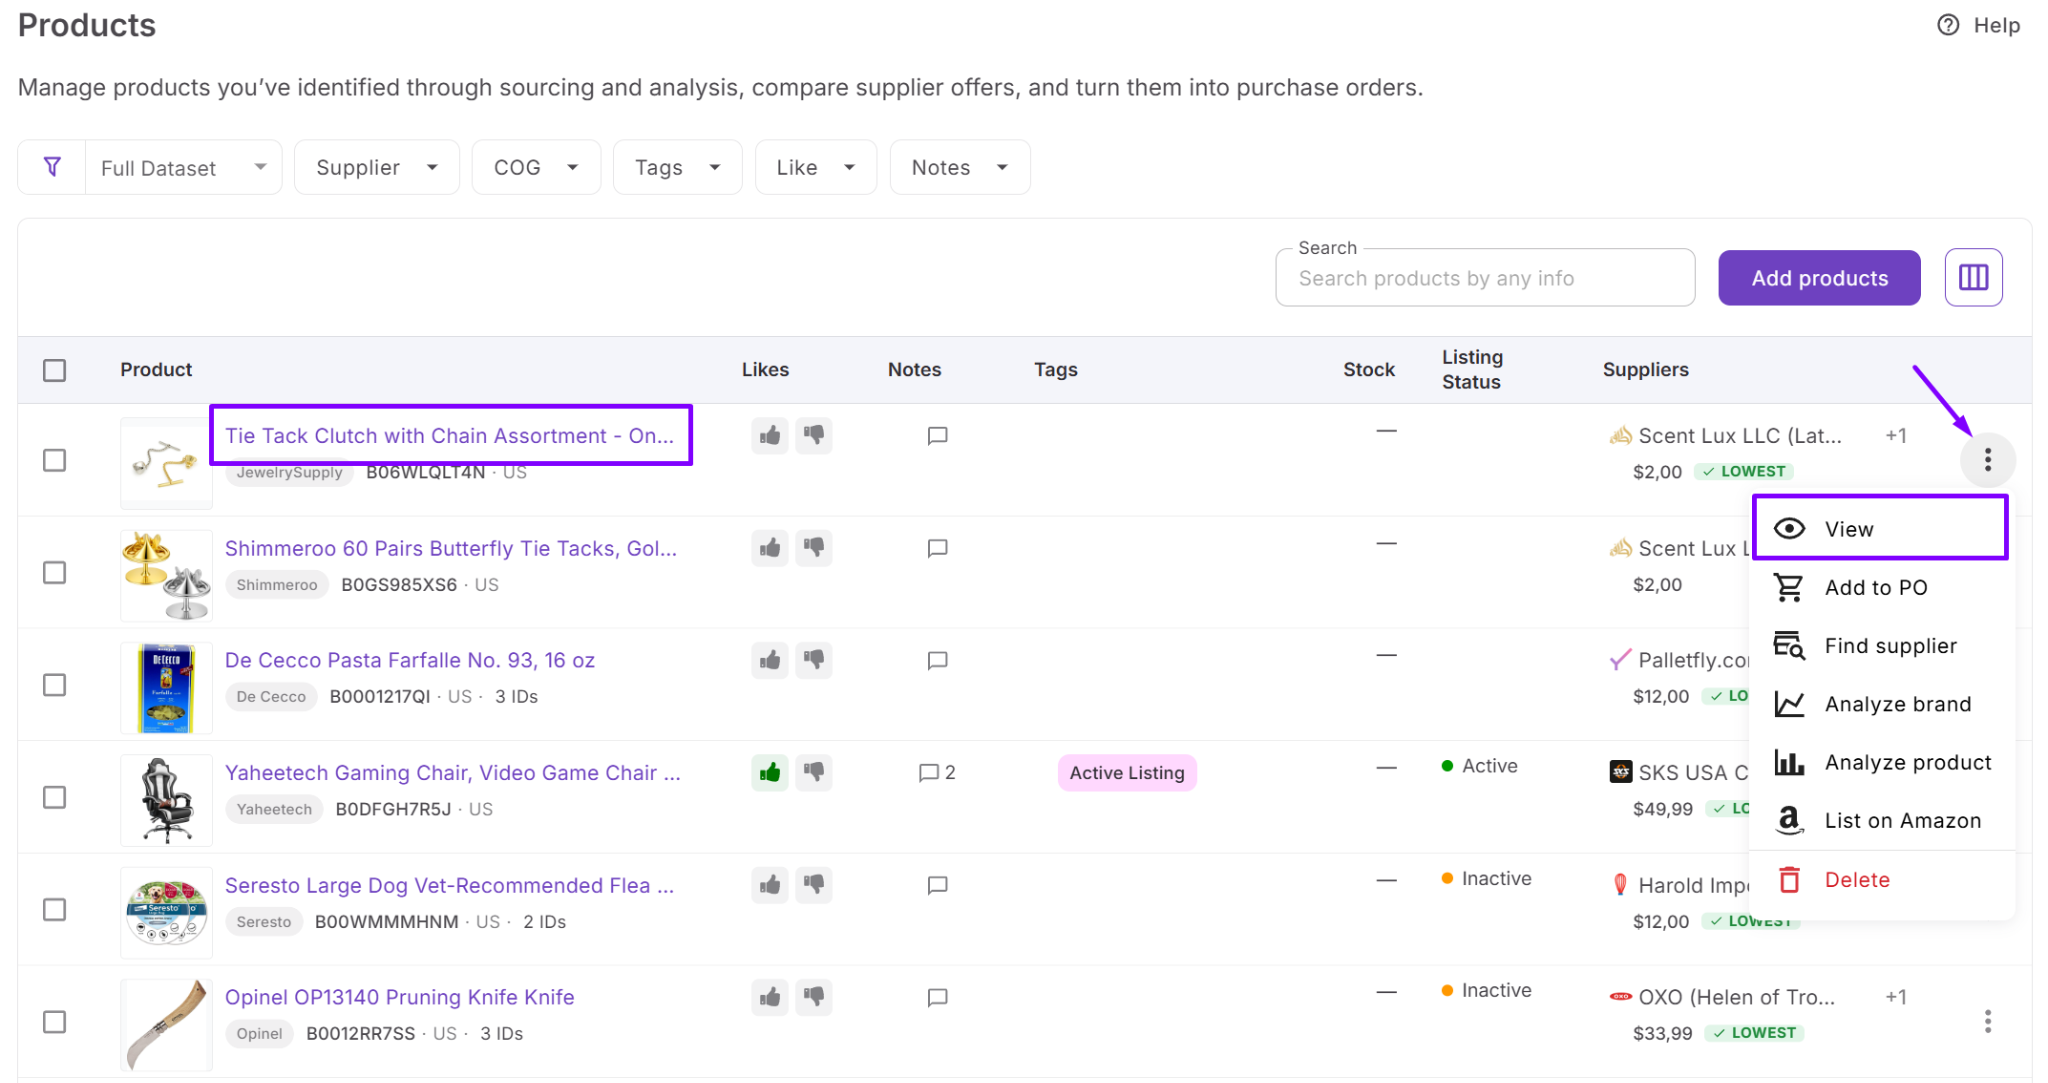The image size is (2048, 1083).
Task: Click the Yaheetech brand chip
Action: (x=274, y=809)
